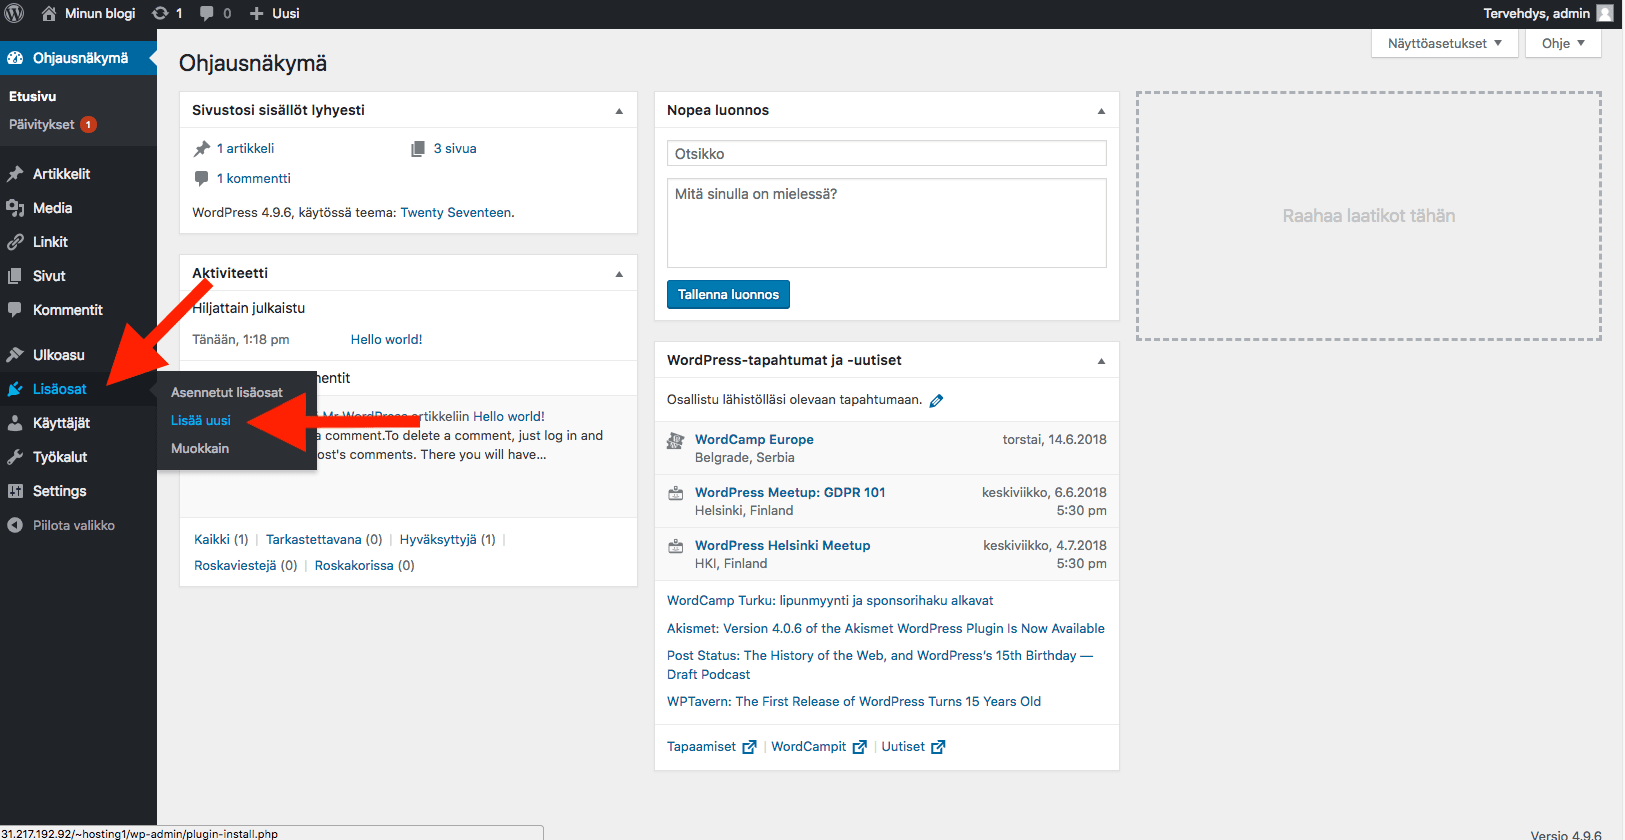Click the Linkit chain icon
This screenshot has height=840, width=1625.
point(15,242)
